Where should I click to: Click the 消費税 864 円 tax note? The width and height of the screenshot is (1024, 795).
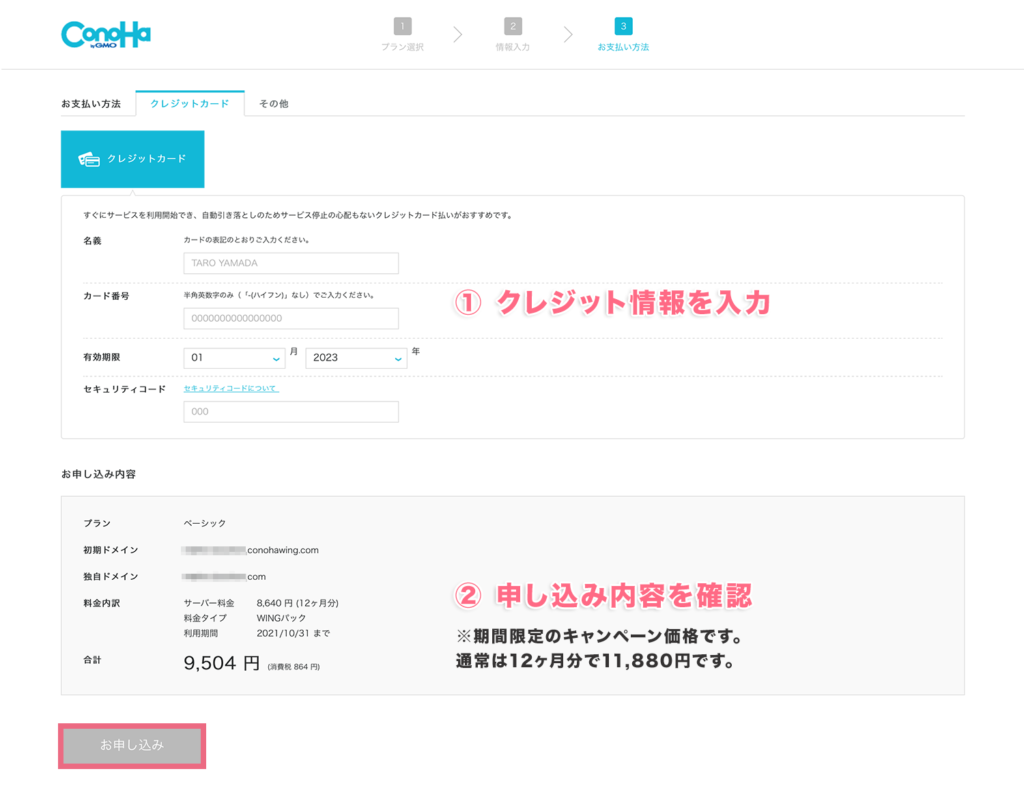(x=294, y=667)
